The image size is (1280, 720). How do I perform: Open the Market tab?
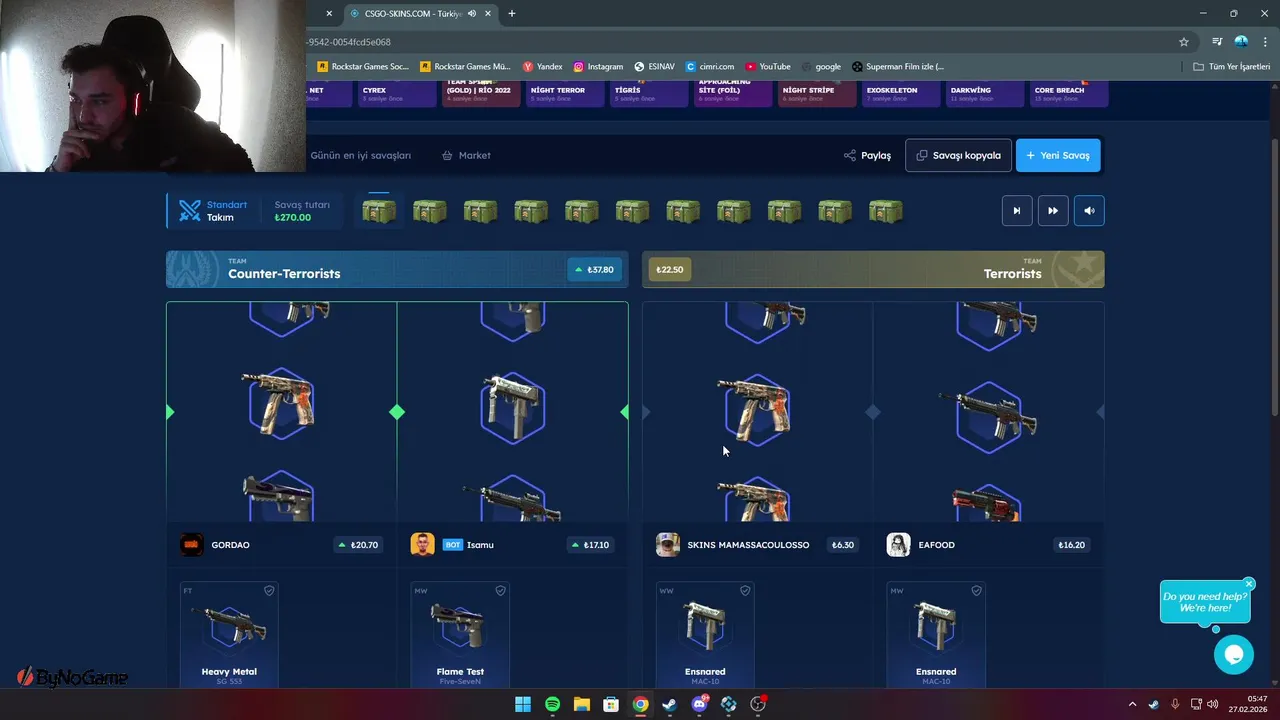466,155
